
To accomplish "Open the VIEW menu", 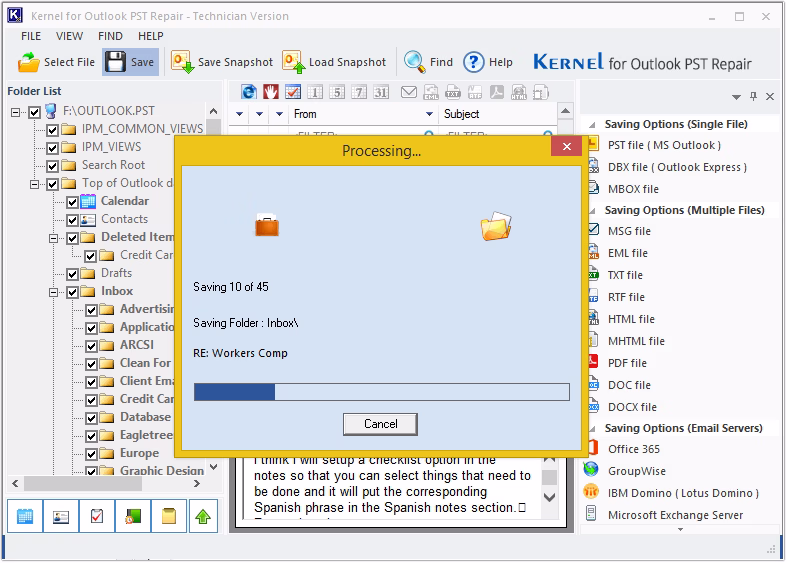I will (x=69, y=36).
